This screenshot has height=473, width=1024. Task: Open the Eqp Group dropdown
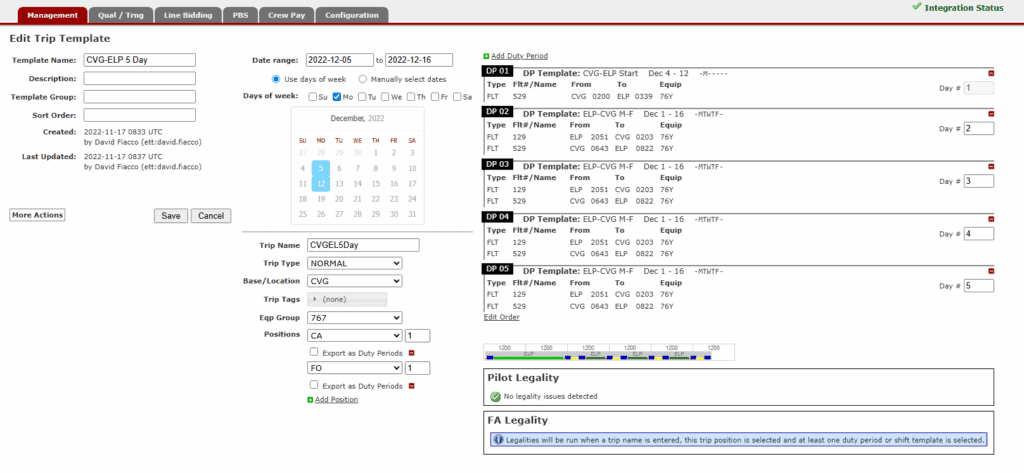tap(355, 318)
